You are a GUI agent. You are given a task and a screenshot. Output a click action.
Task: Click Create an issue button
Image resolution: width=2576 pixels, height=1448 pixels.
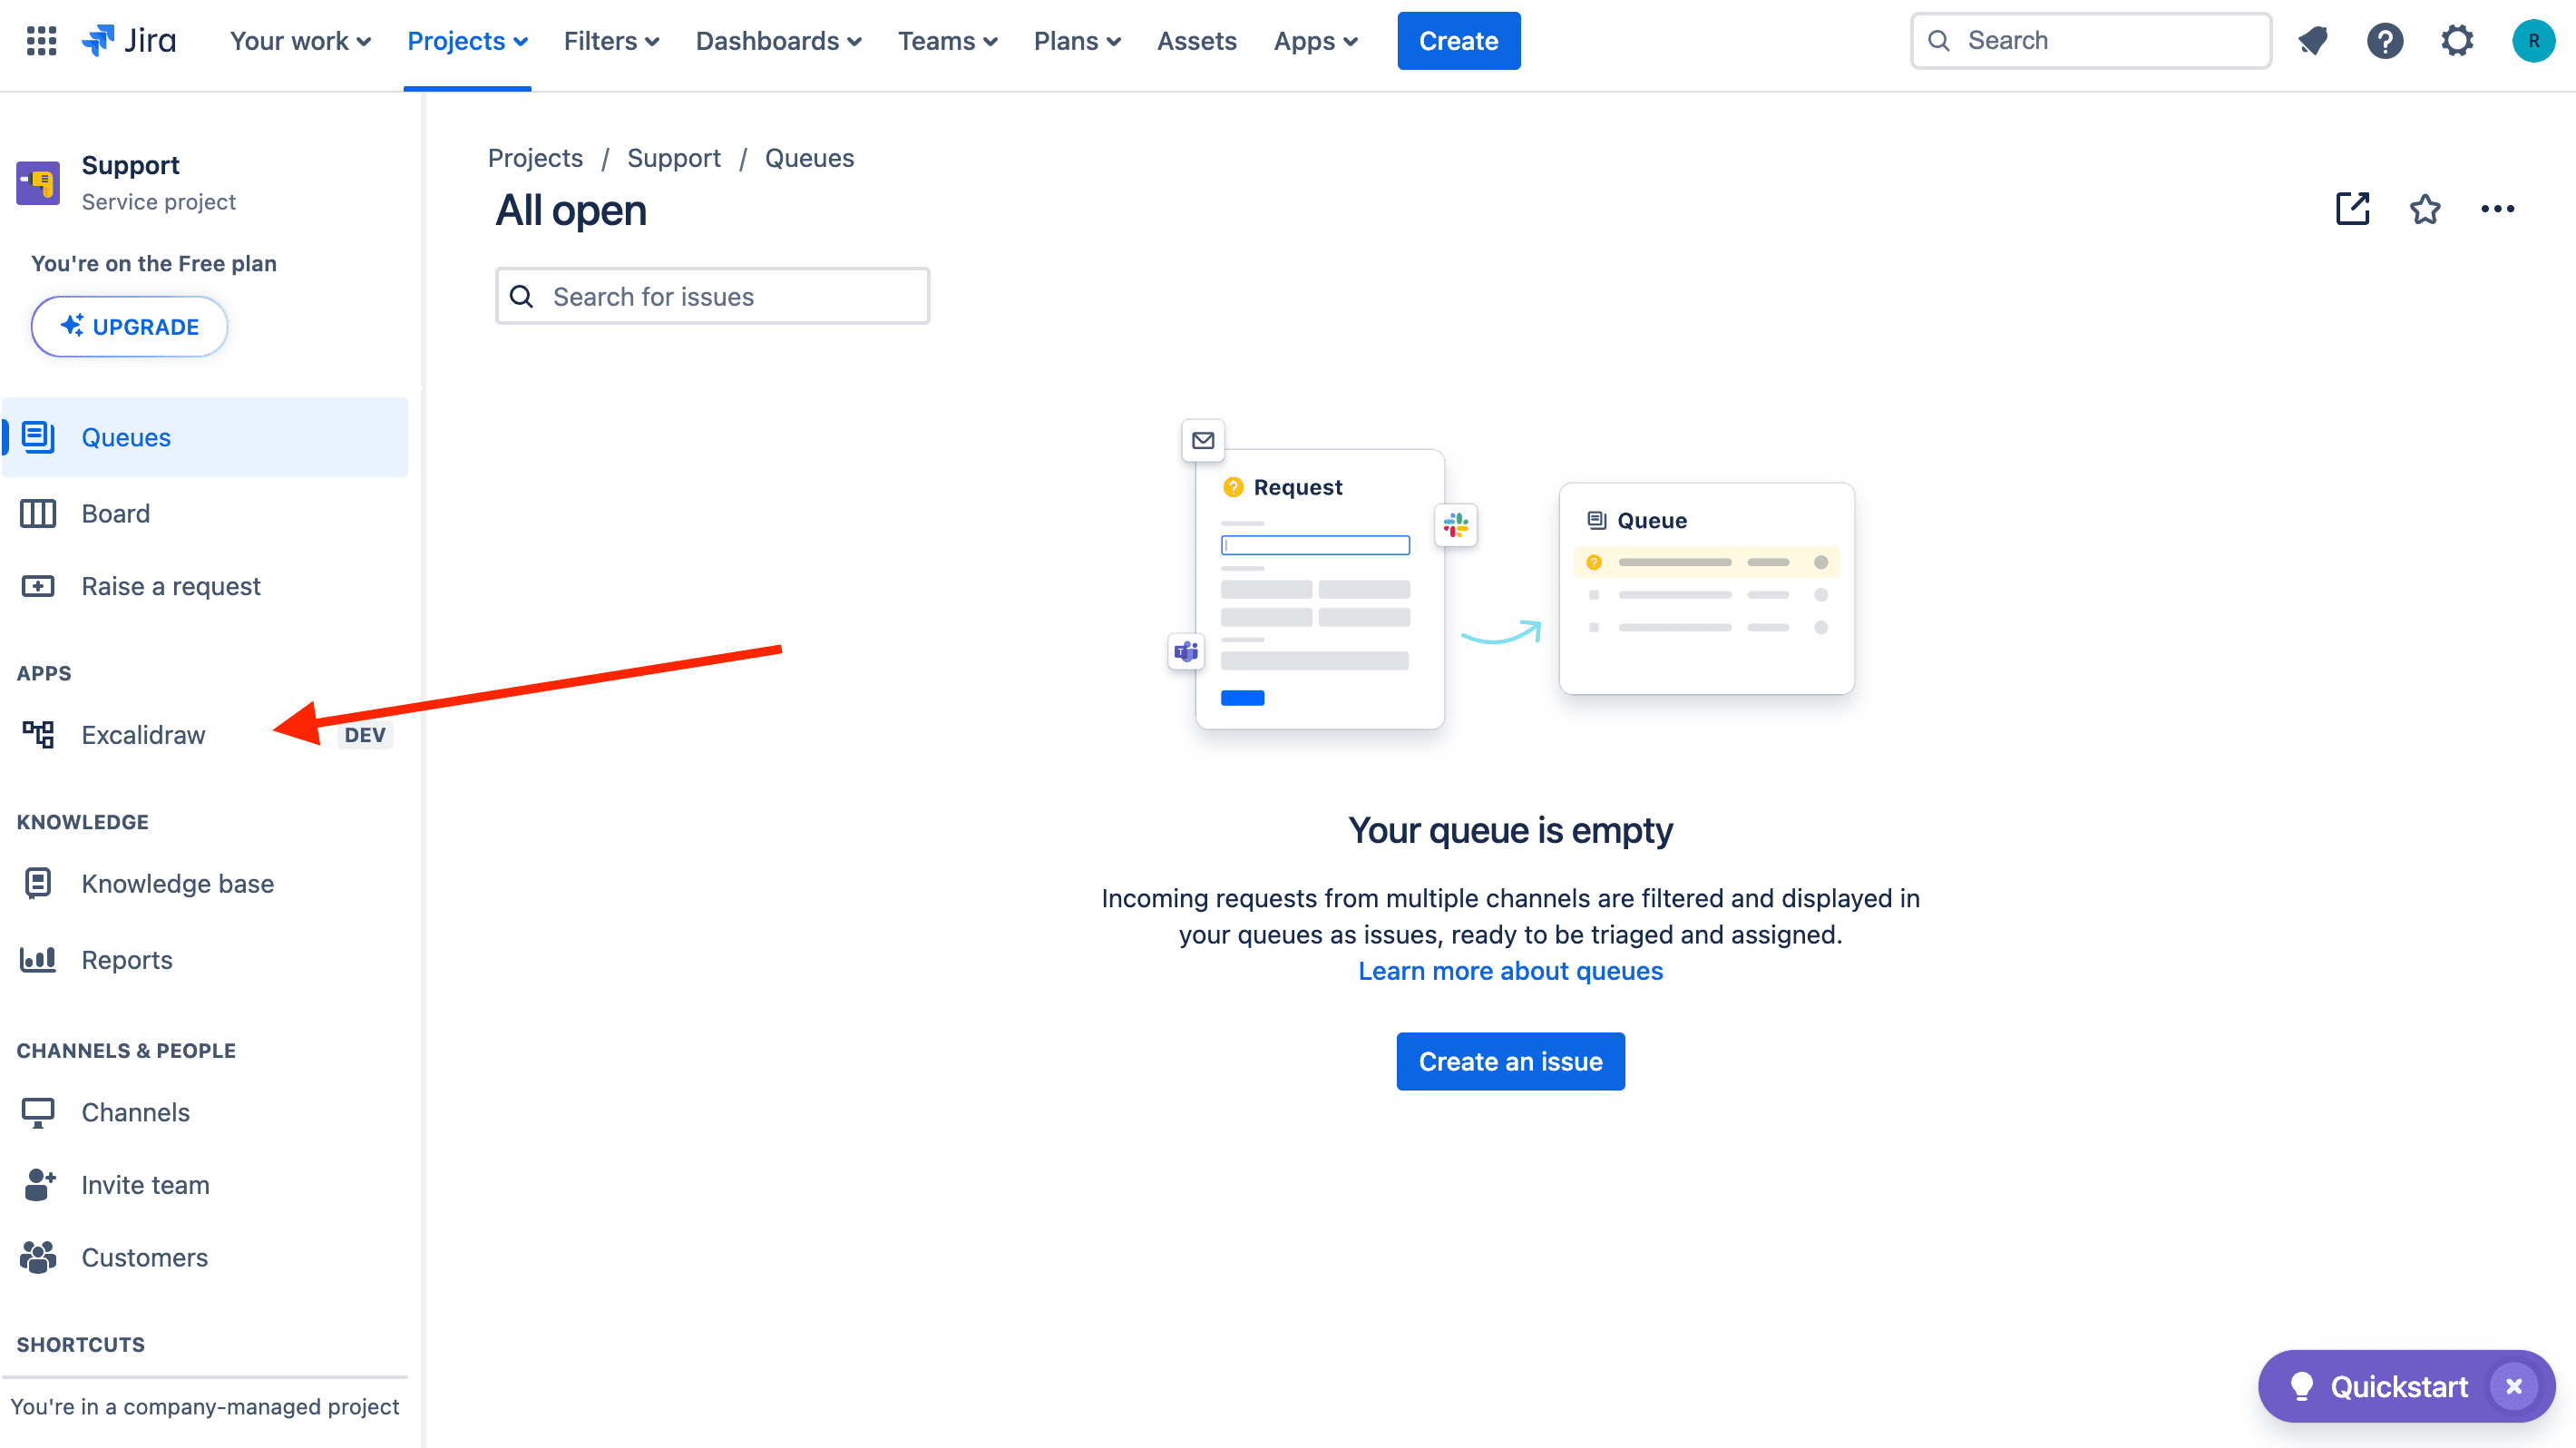tap(1510, 1061)
